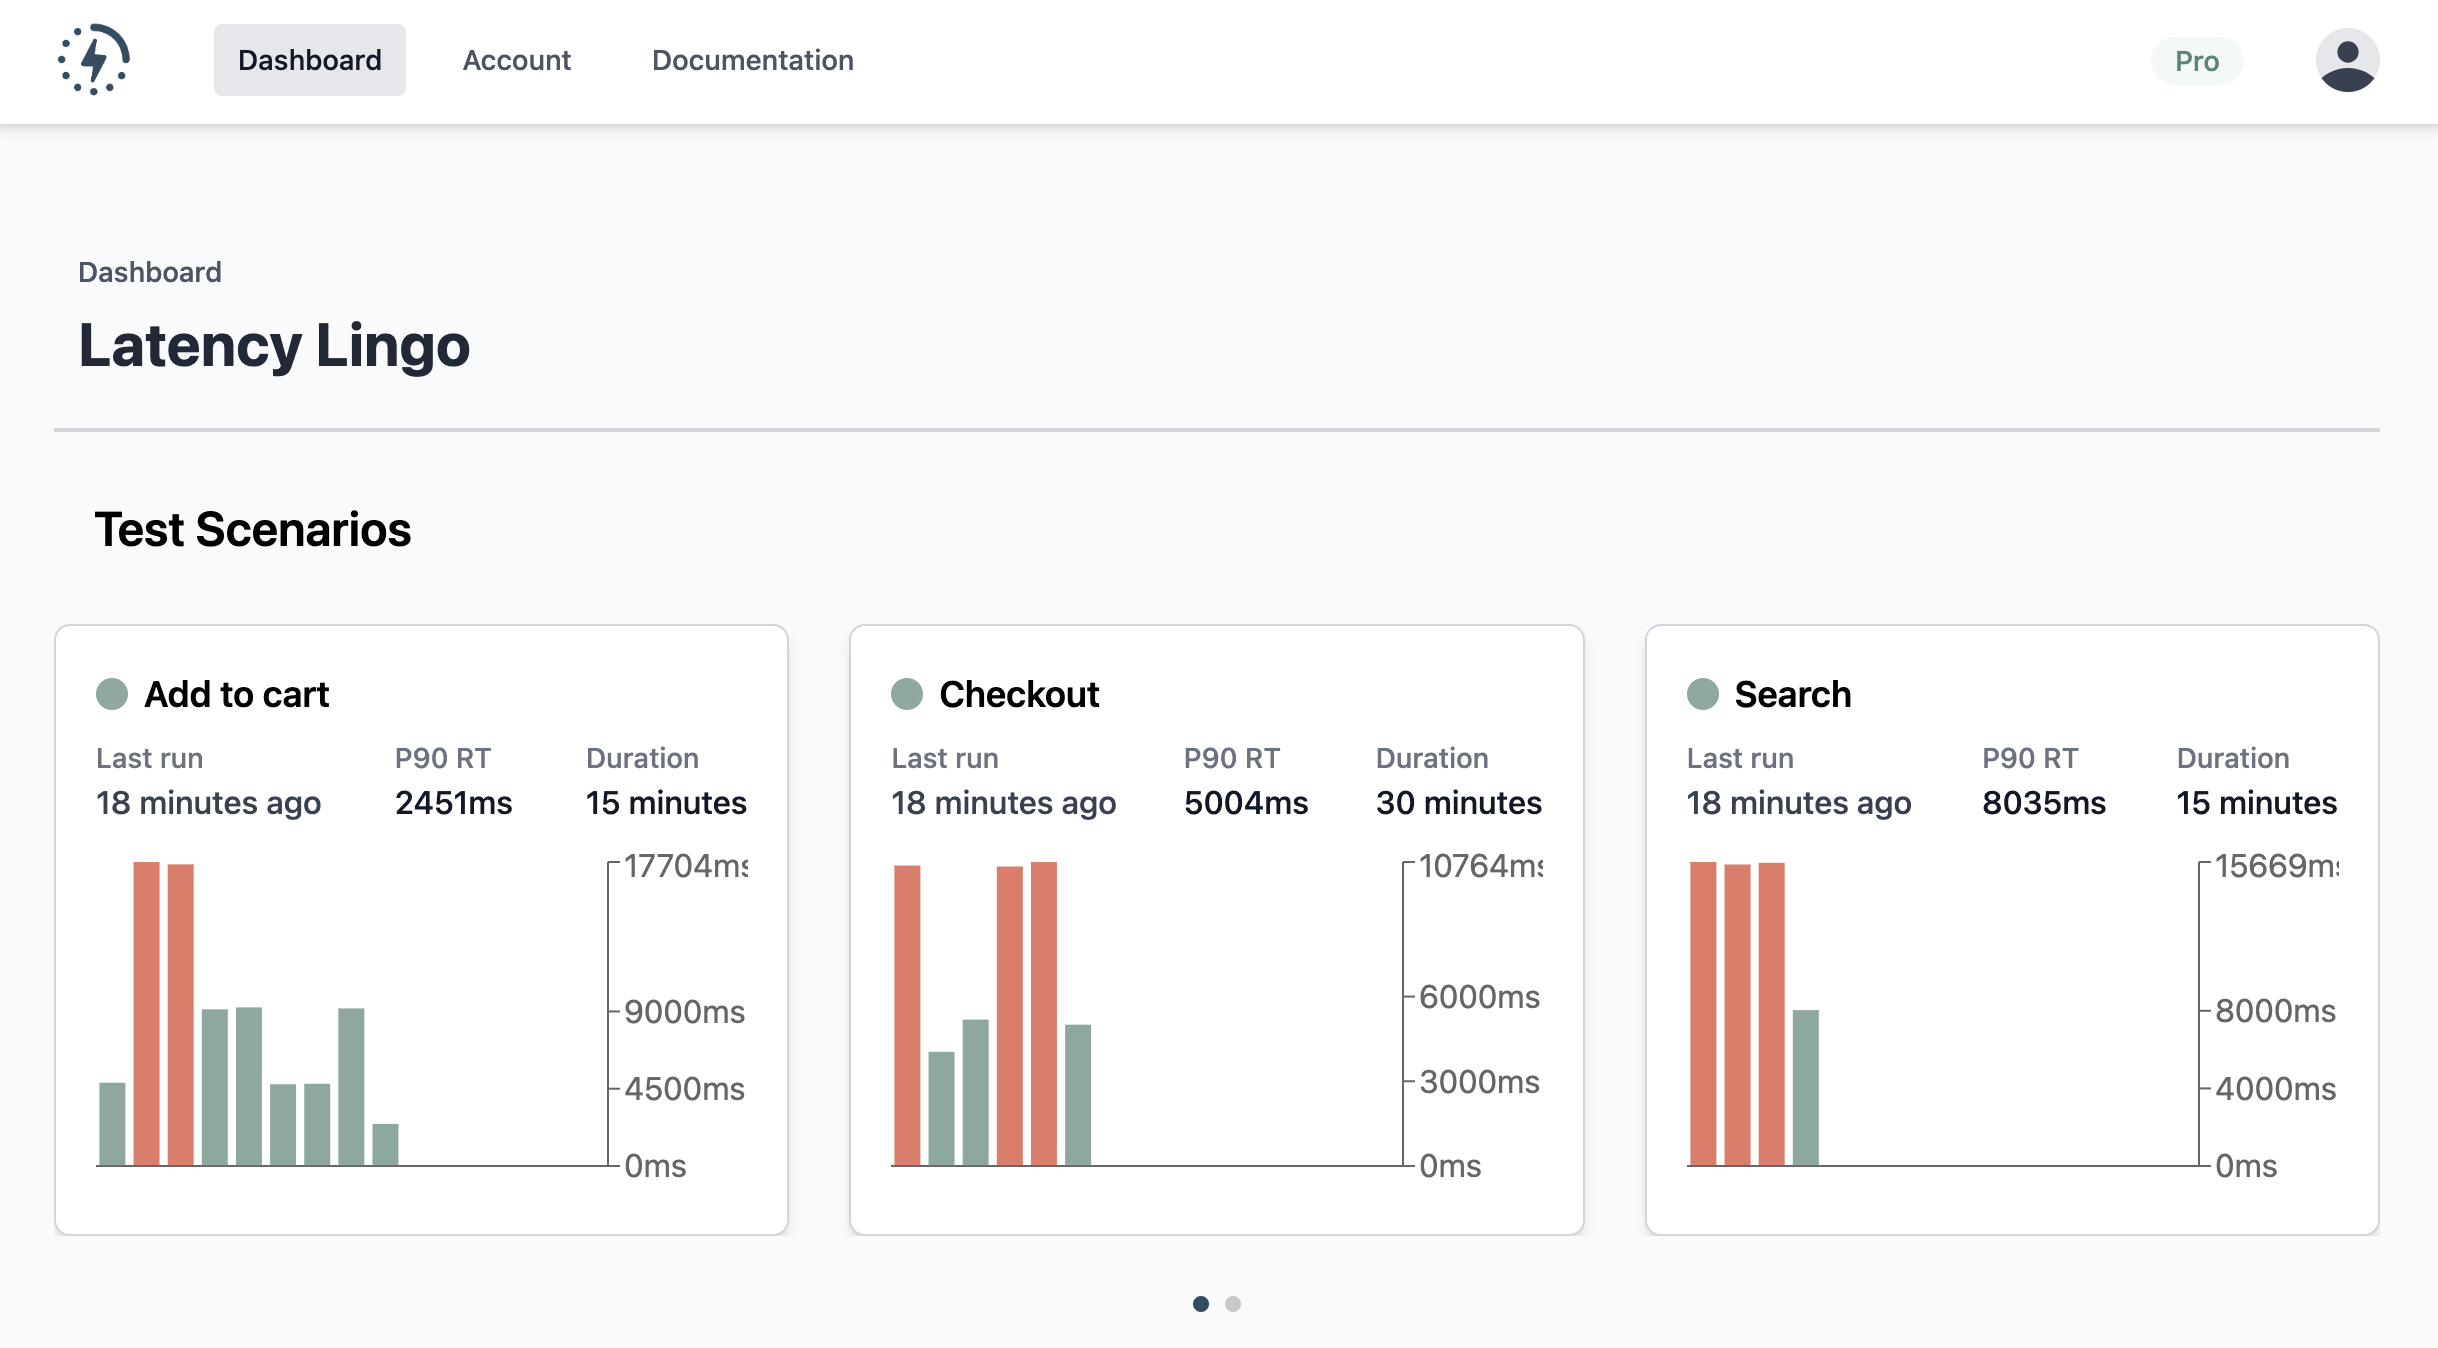Click the 9000ms axis label
The width and height of the screenshot is (2438, 1348).
tap(685, 1012)
